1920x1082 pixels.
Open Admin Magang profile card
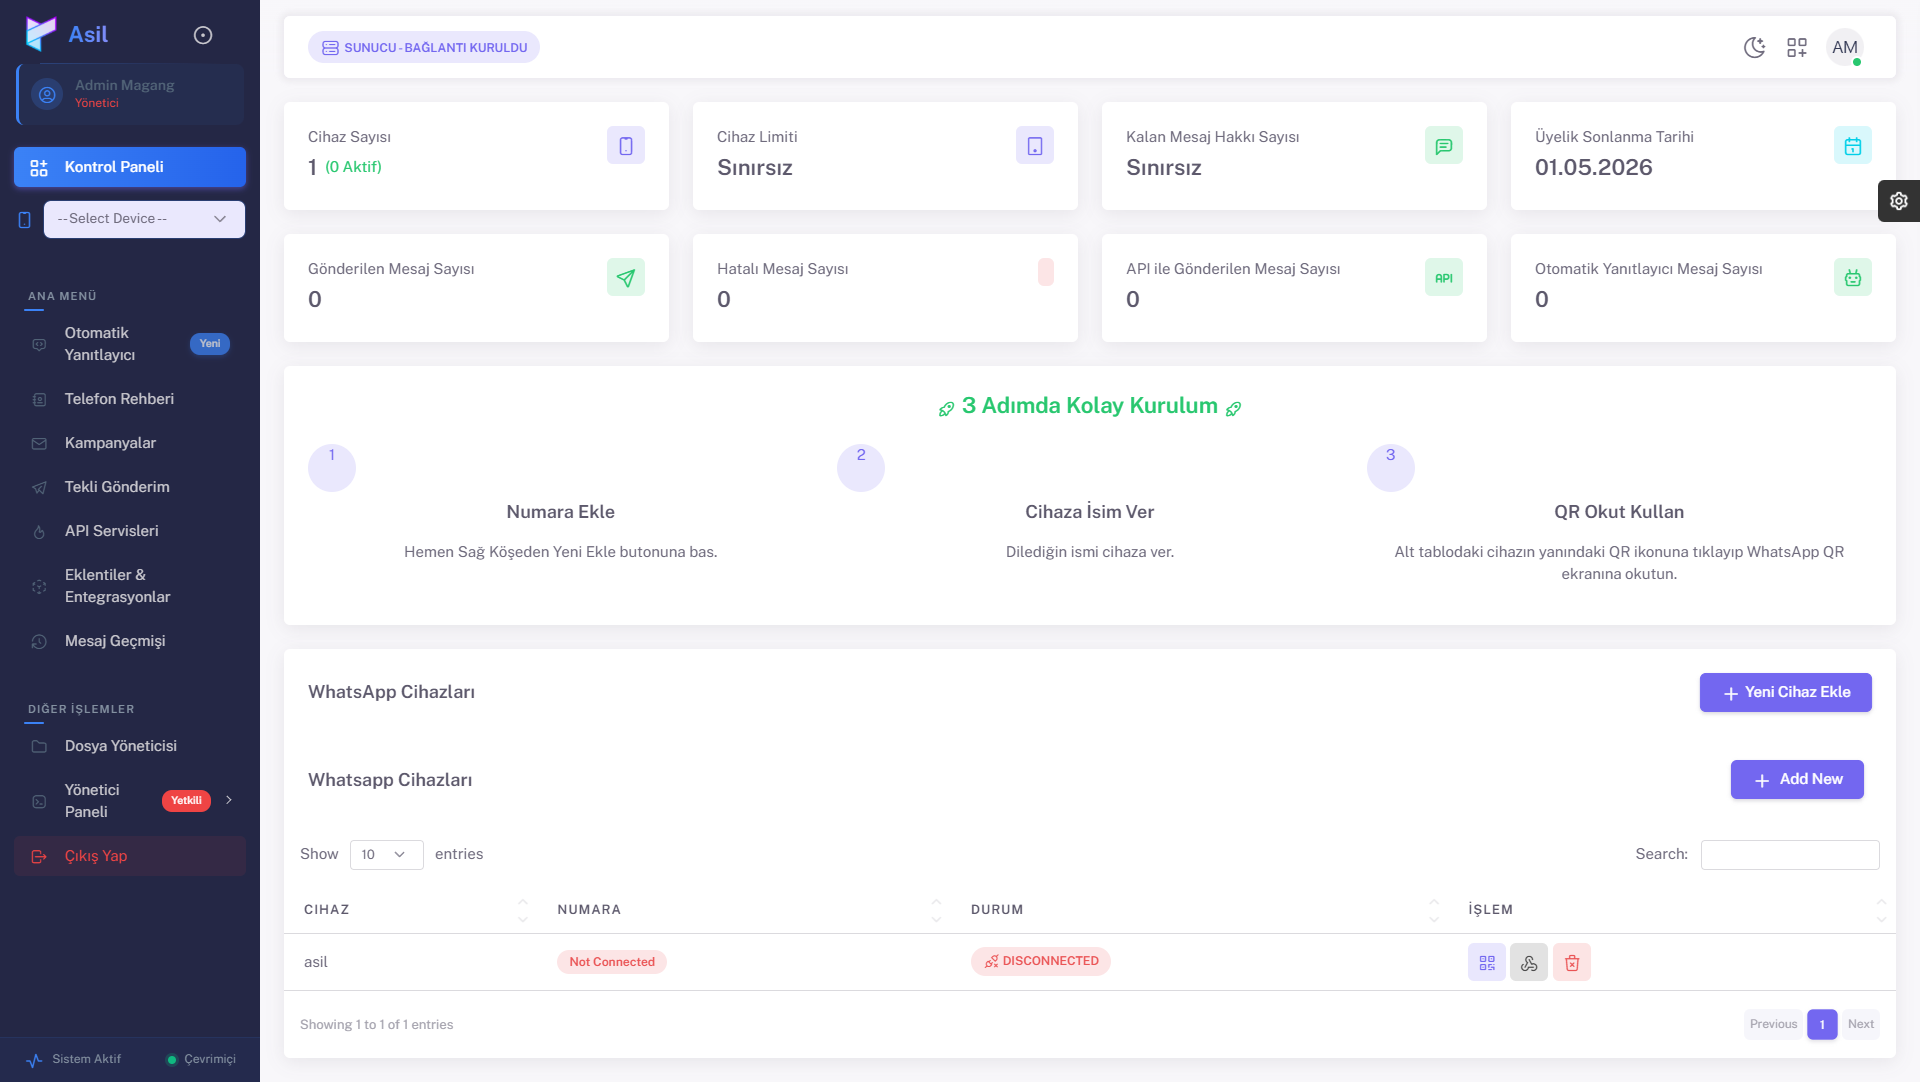(x=130, y=94)
